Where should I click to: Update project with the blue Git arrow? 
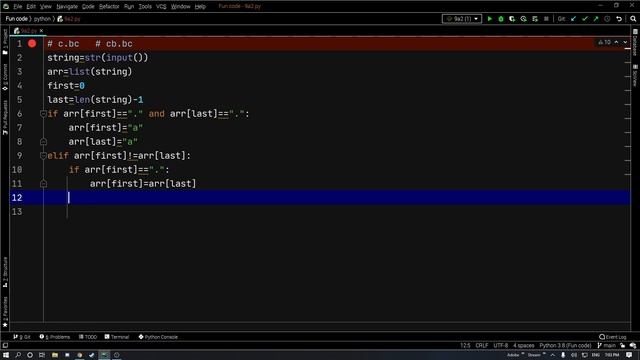tap(573, 19)
